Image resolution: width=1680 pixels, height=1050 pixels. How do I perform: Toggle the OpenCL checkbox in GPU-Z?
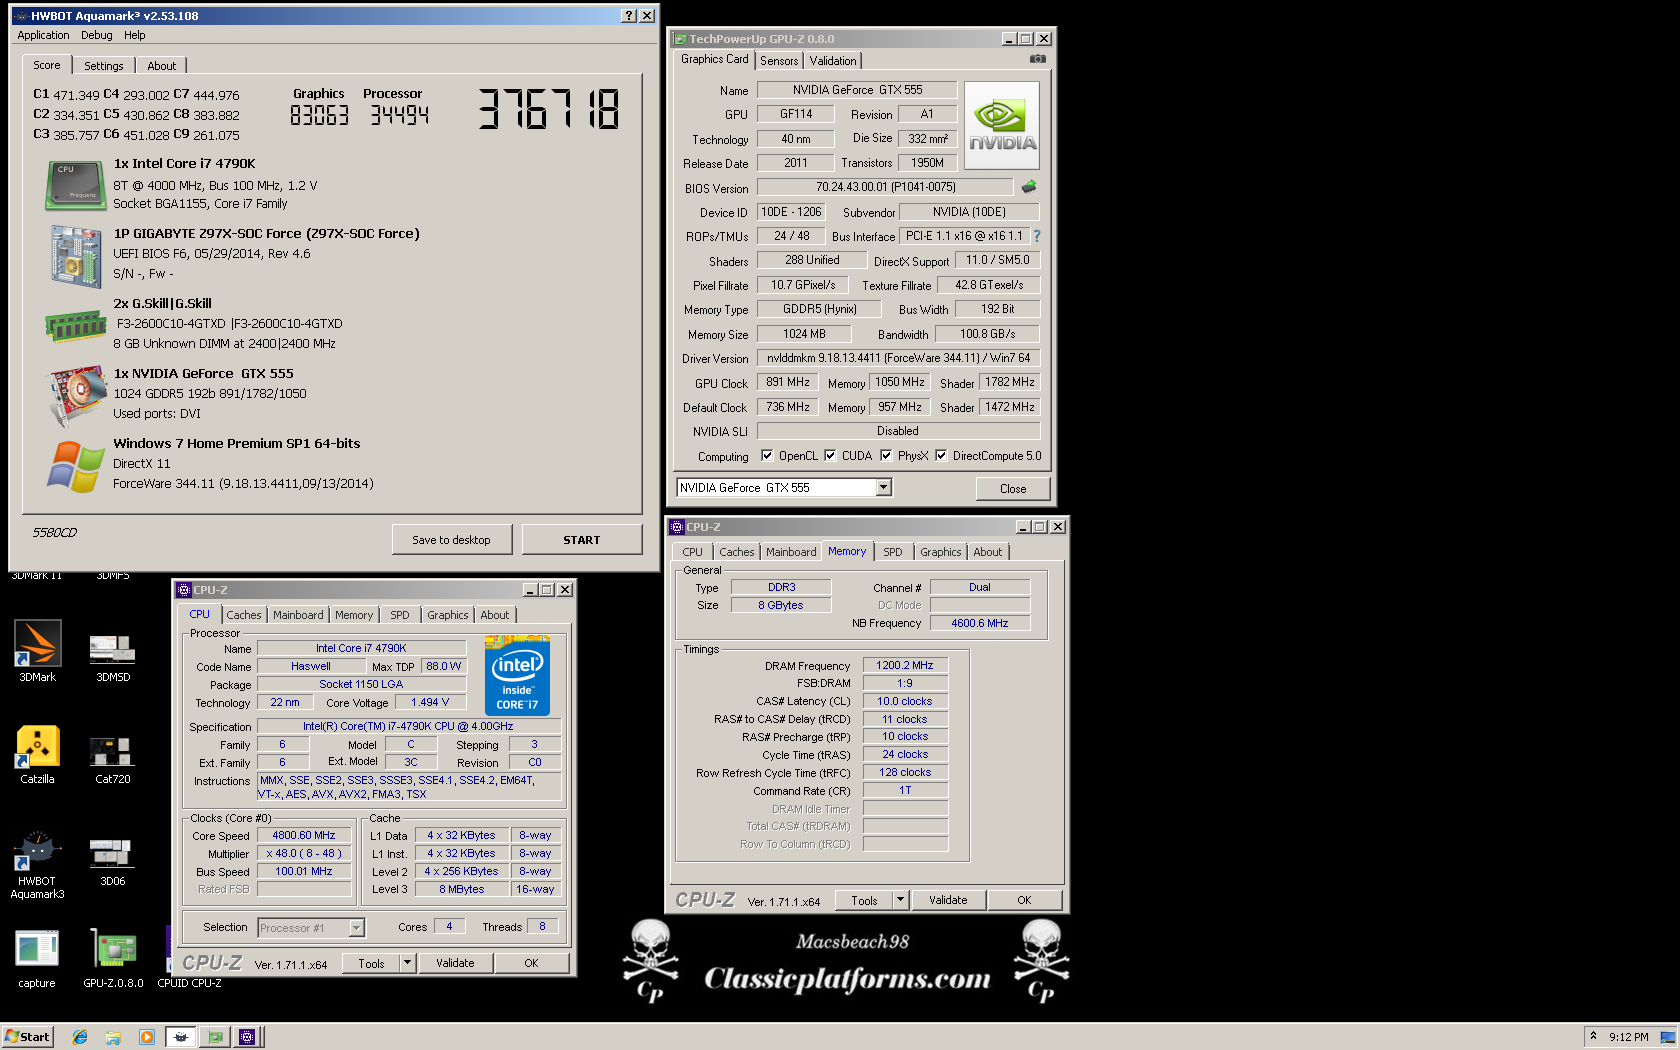[x=767, y=455]
